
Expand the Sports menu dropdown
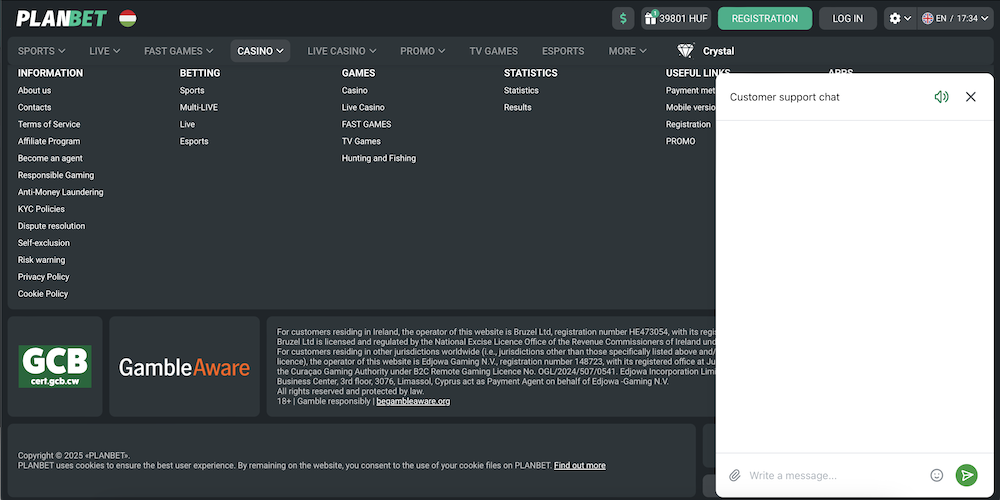pyautogui.click(x=42, y=51)
